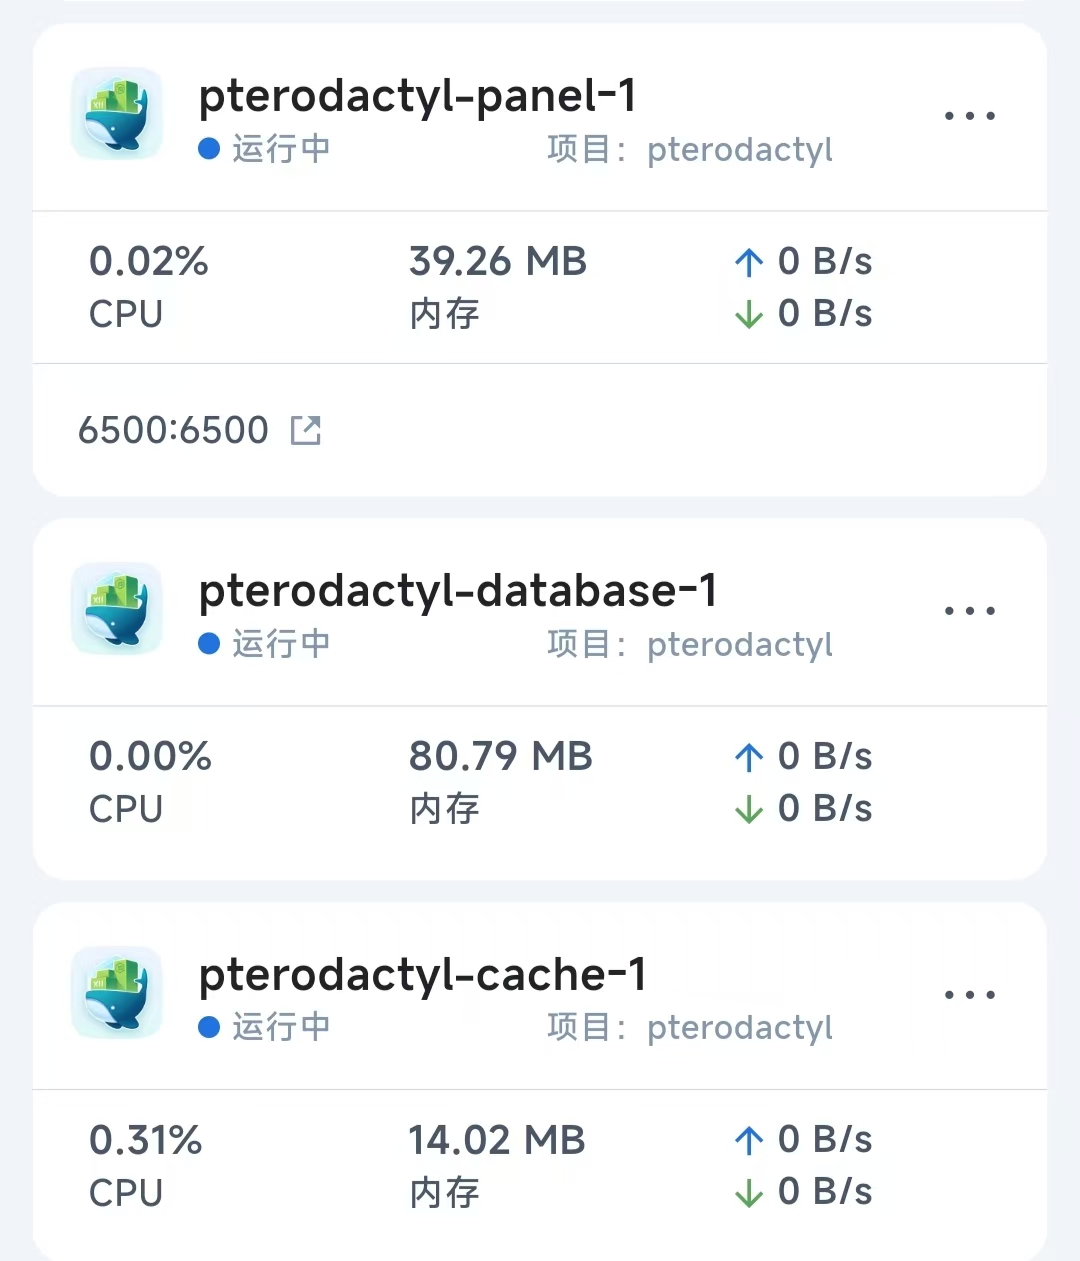Click the pterodactyl project label on database-1 card
Viewport: 1080px width, 1261px height.
pos(740,645)
